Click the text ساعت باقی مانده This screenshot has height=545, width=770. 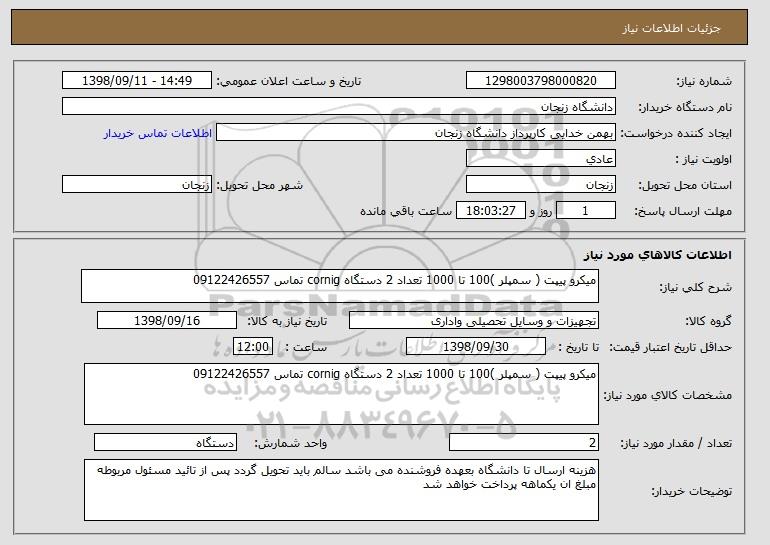(x=406, y=211)
